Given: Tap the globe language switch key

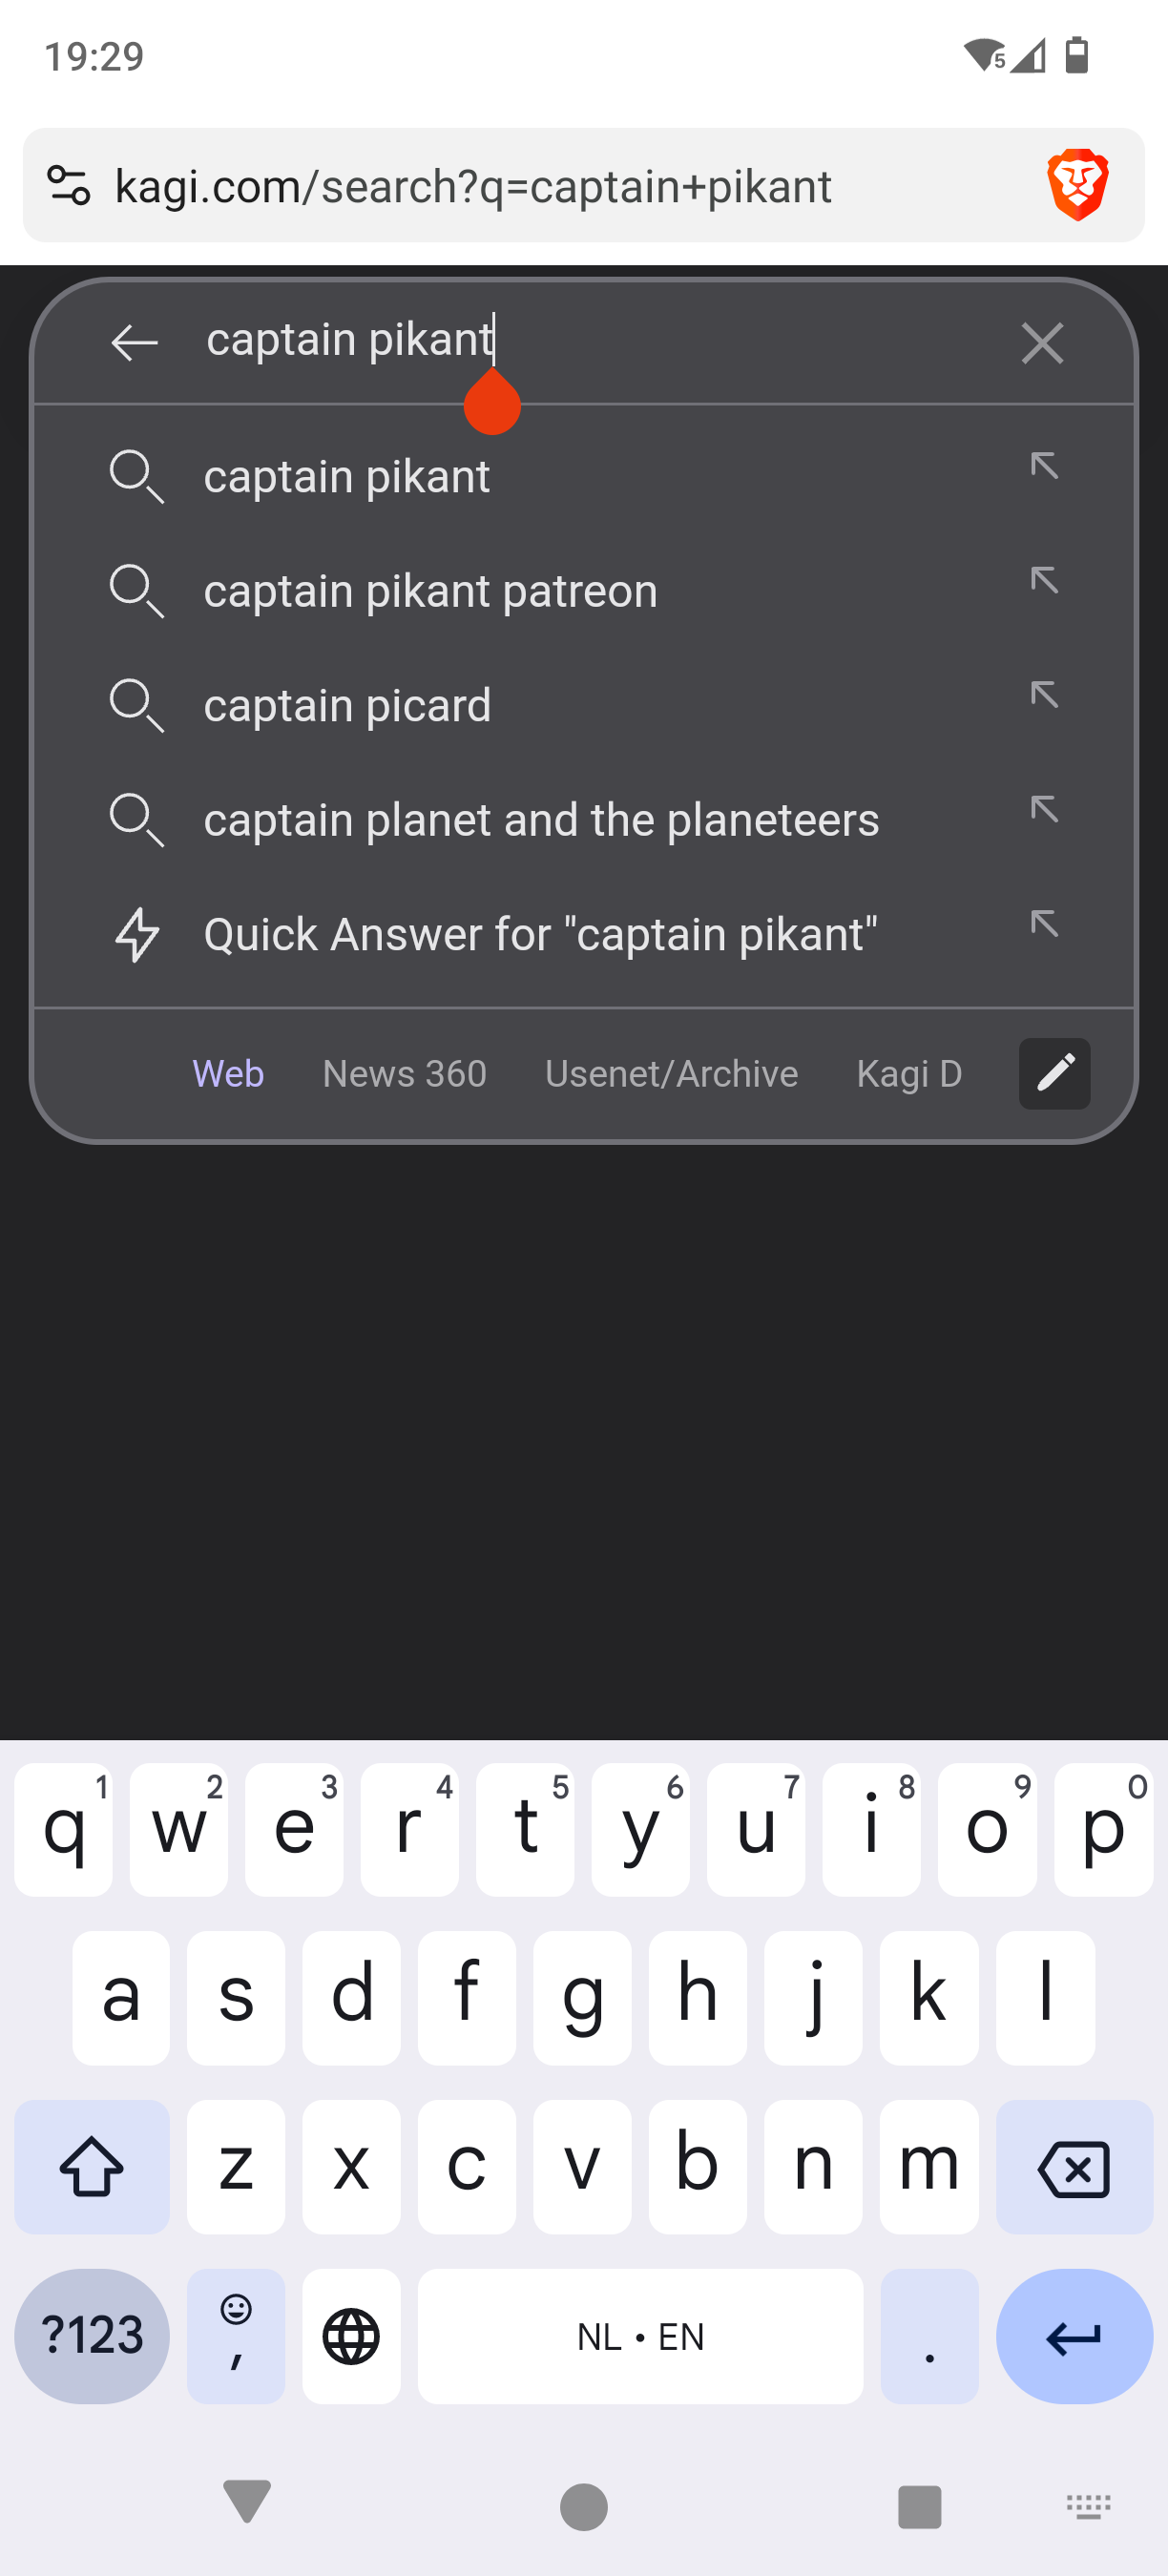Looking at the screenshot, I should click(351, 2336).
